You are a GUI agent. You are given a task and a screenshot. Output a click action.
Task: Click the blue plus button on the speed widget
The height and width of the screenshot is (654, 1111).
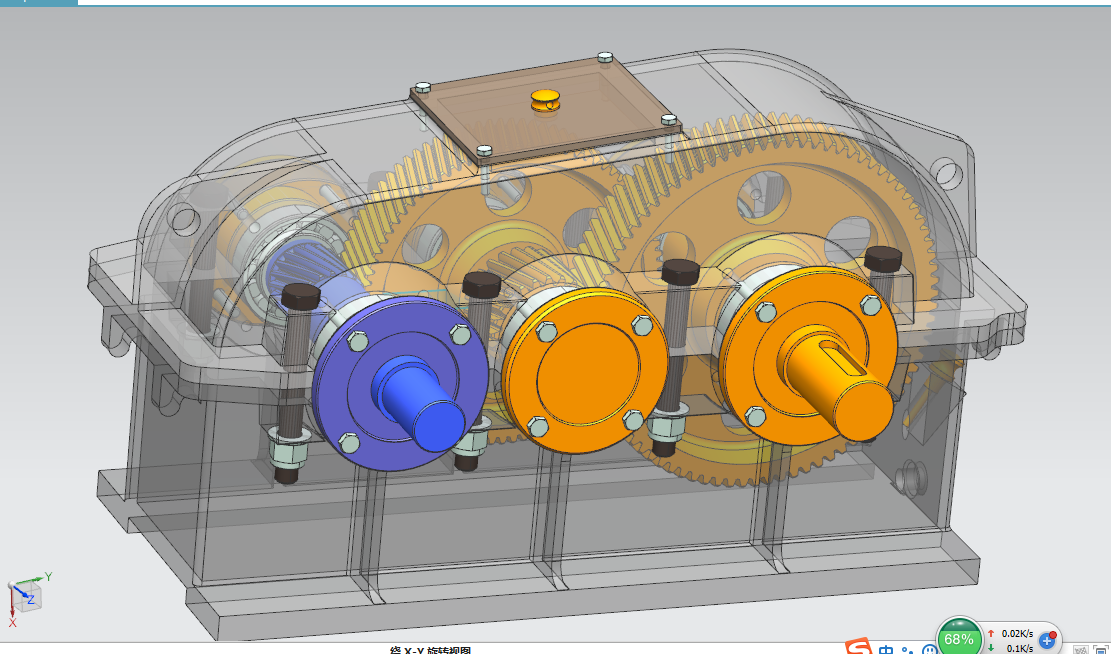[x=1047, y=641]
